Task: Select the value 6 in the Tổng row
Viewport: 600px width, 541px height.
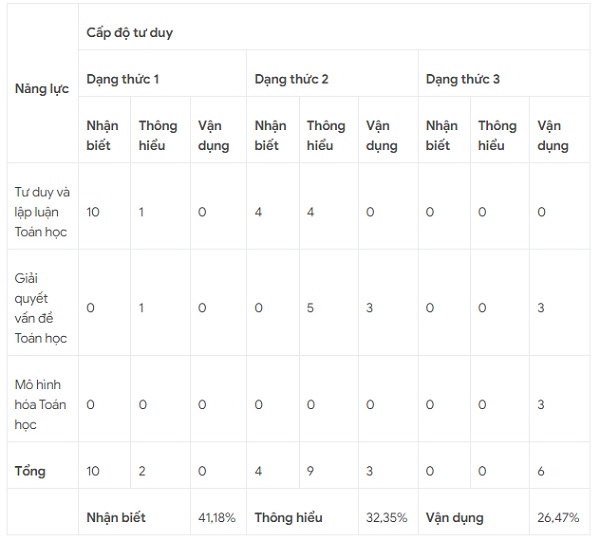Action: (541, 470)
